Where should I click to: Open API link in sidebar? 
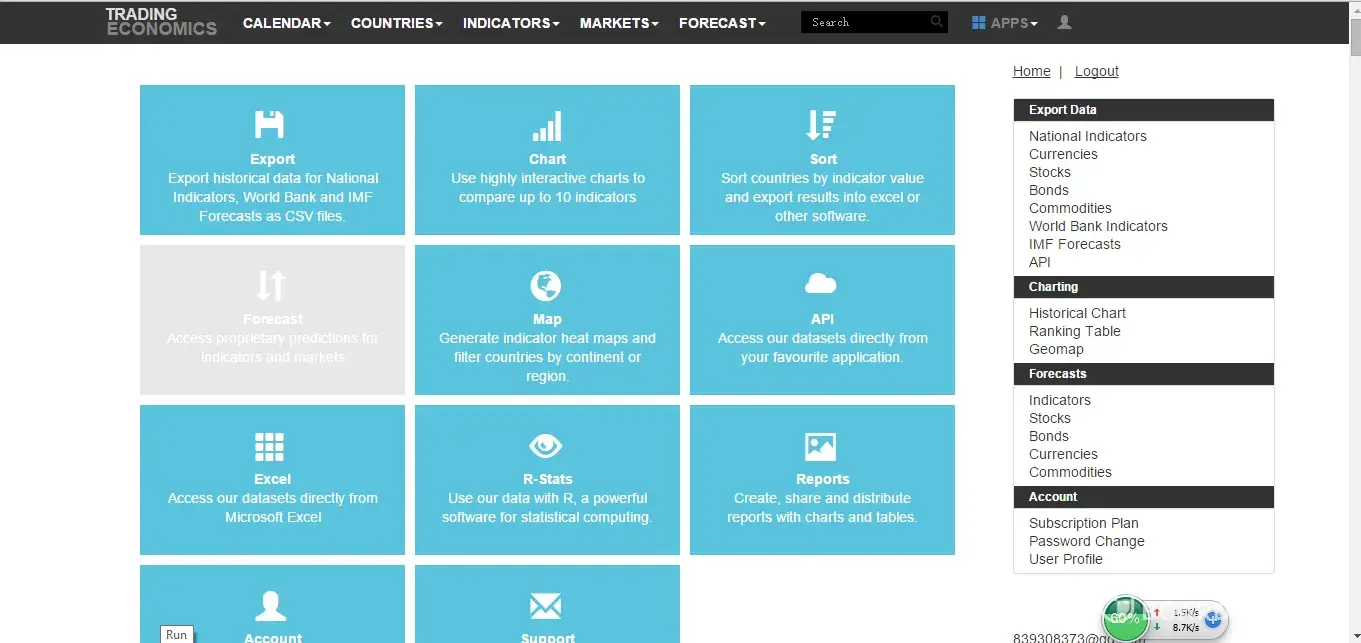pyautogui.click(x=1040, y=262)
